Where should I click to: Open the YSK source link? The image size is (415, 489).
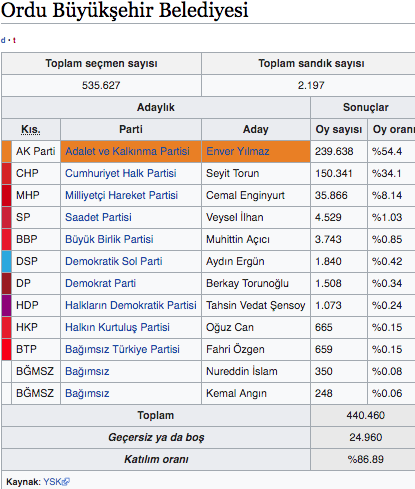point(52,482)
